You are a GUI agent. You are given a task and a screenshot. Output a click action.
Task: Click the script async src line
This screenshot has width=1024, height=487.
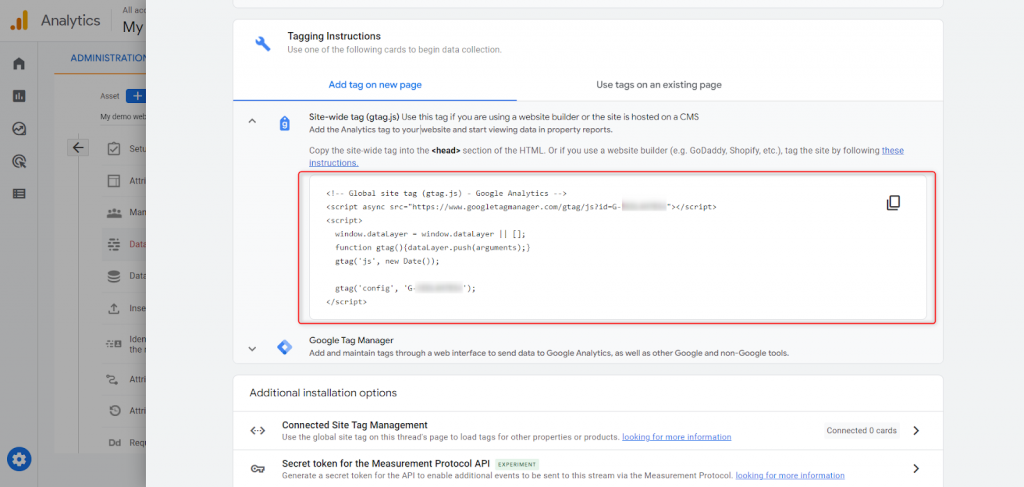click(x=521, y=207)
